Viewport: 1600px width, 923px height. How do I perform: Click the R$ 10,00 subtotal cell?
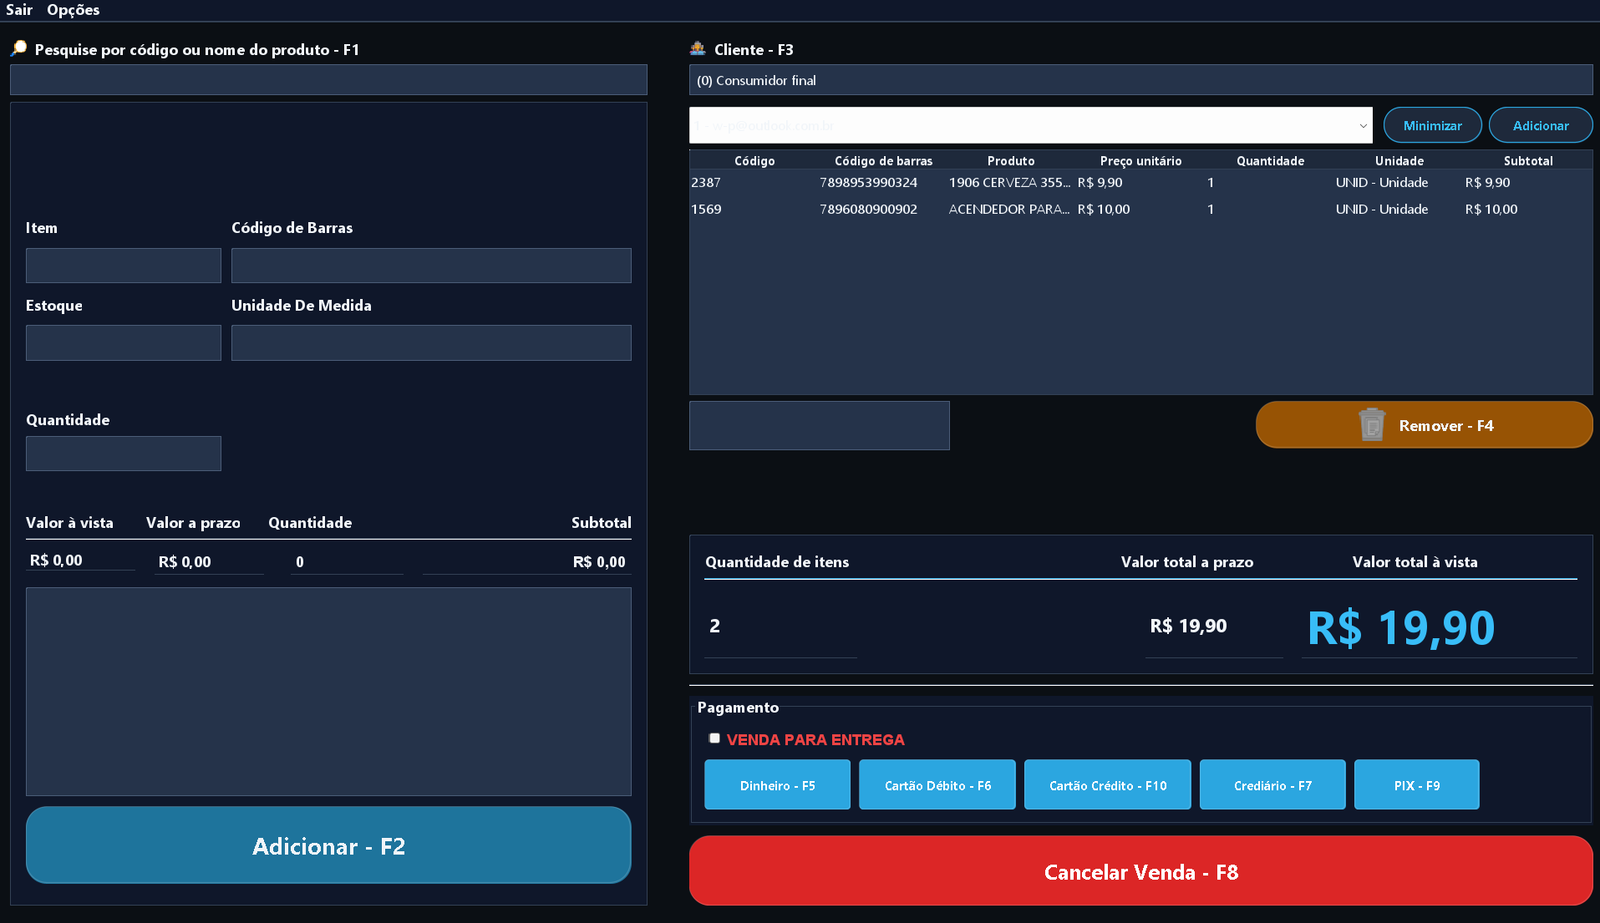(x=1491, y=209)
